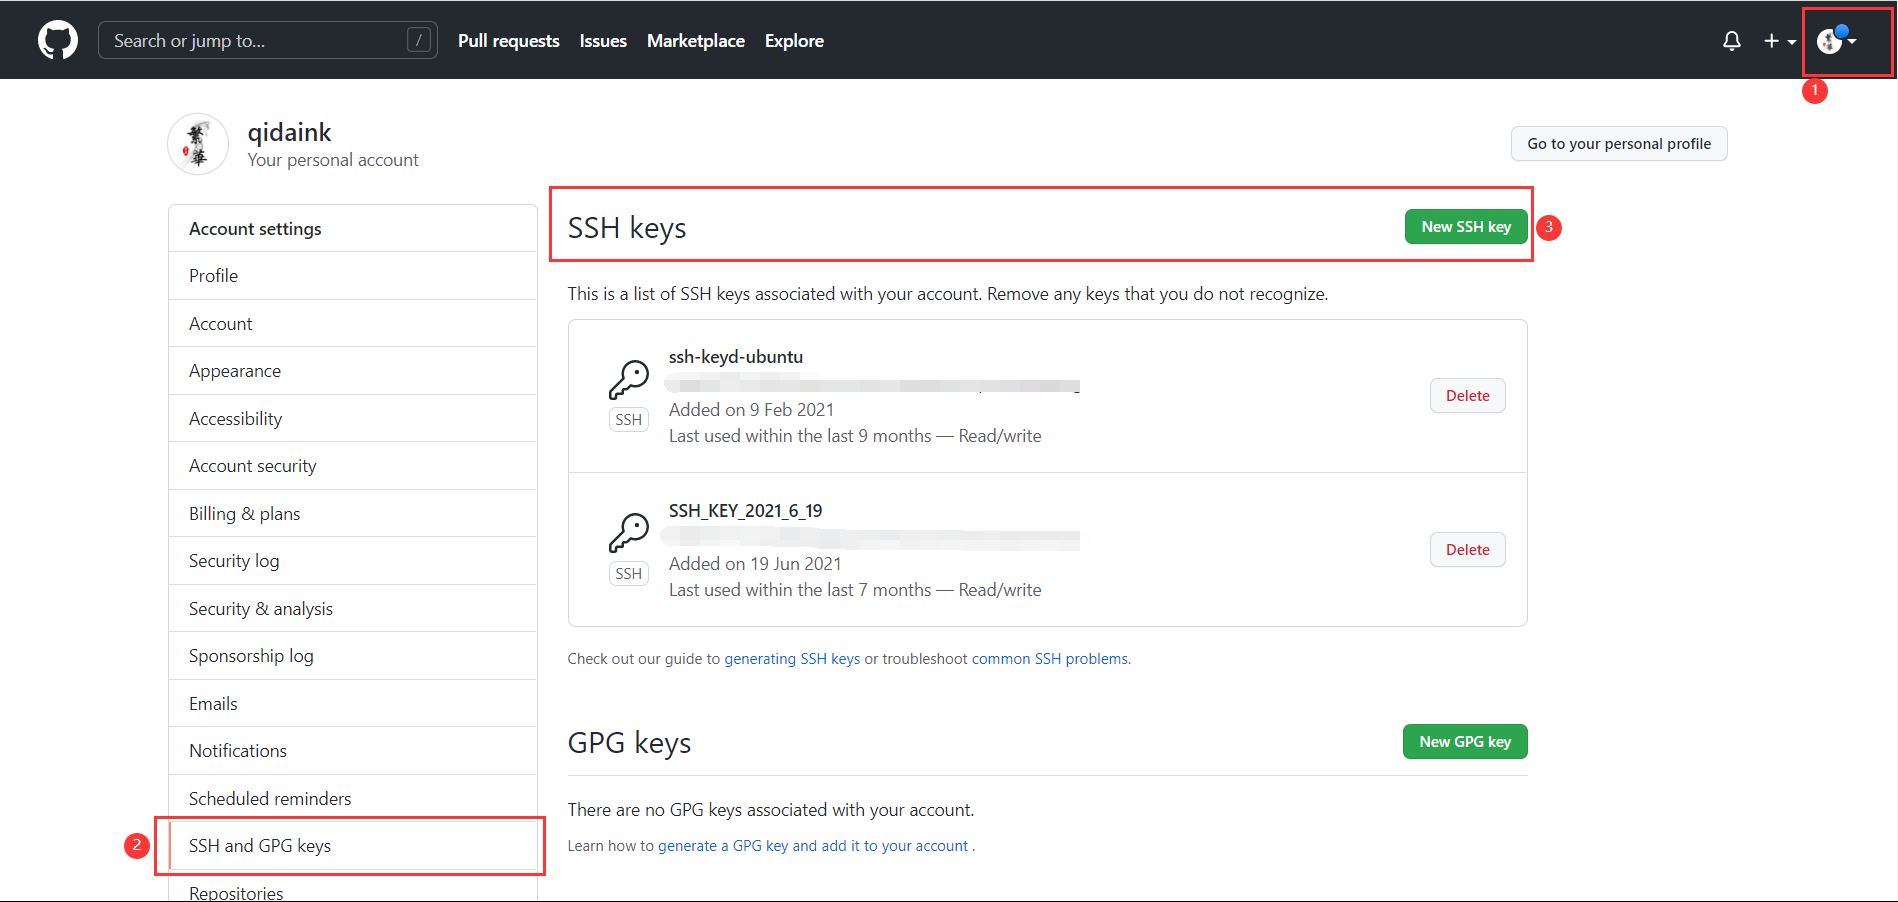Delete the ssh-keyd-ubuntu key
Screen dimensions: 1898x902
pyautogui.click(x=1467, y=396)
